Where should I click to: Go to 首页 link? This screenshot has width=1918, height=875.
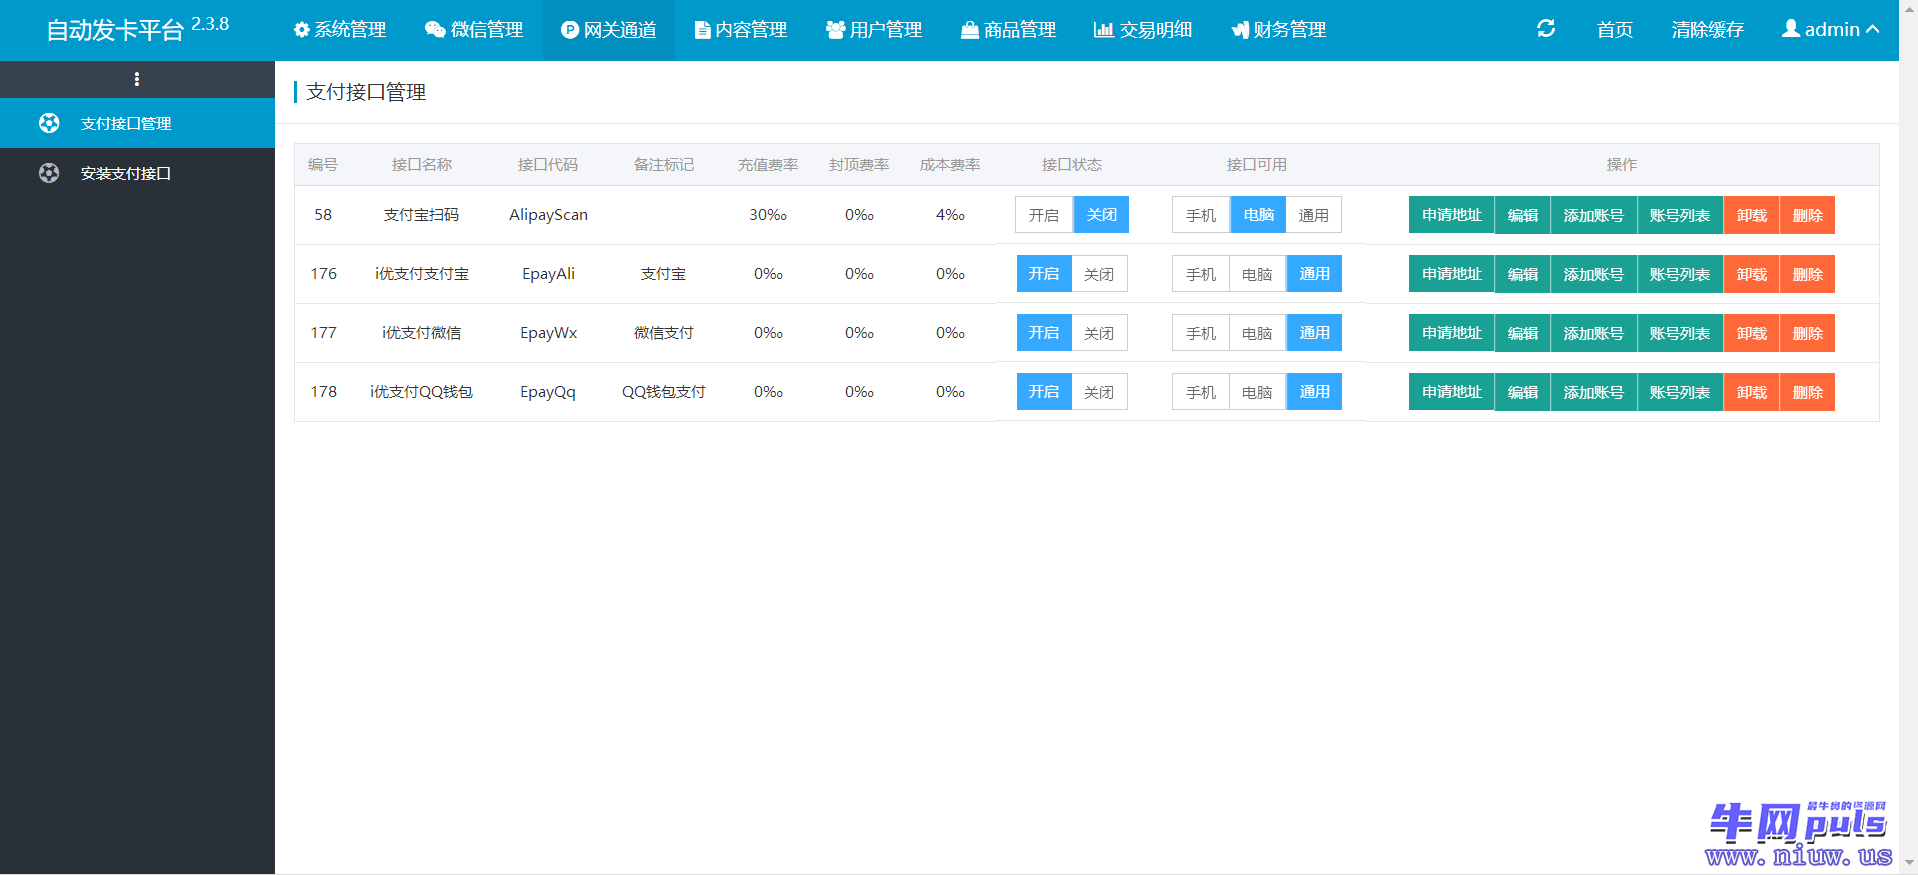pos(1615,30)
